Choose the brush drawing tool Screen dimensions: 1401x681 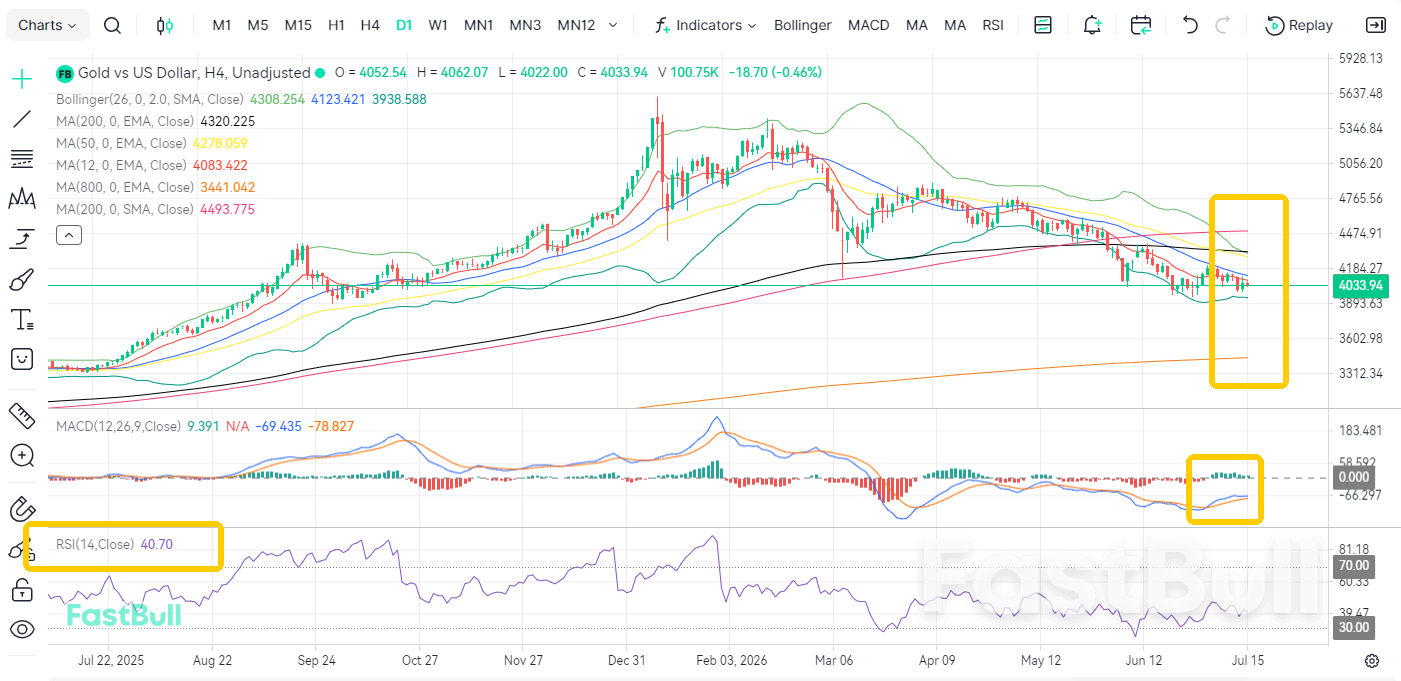tap(22, 279)
